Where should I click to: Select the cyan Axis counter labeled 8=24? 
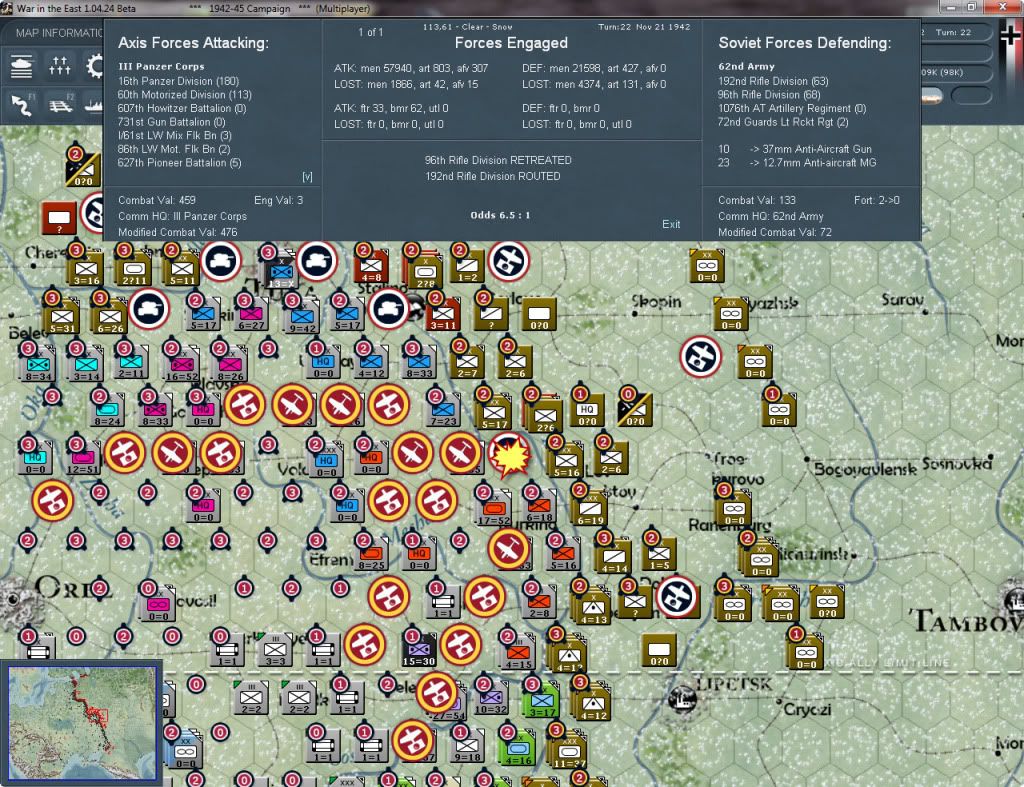coord(107,411)
